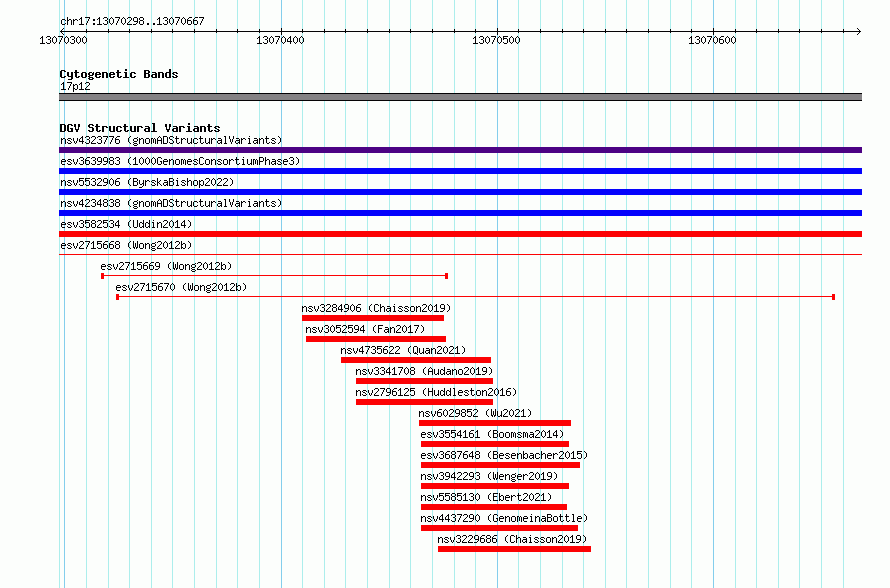Click the blue nsv5532906 variant bar
Image resolution: width=890 pixels, height=588 pixels.
tap(460, 192)
